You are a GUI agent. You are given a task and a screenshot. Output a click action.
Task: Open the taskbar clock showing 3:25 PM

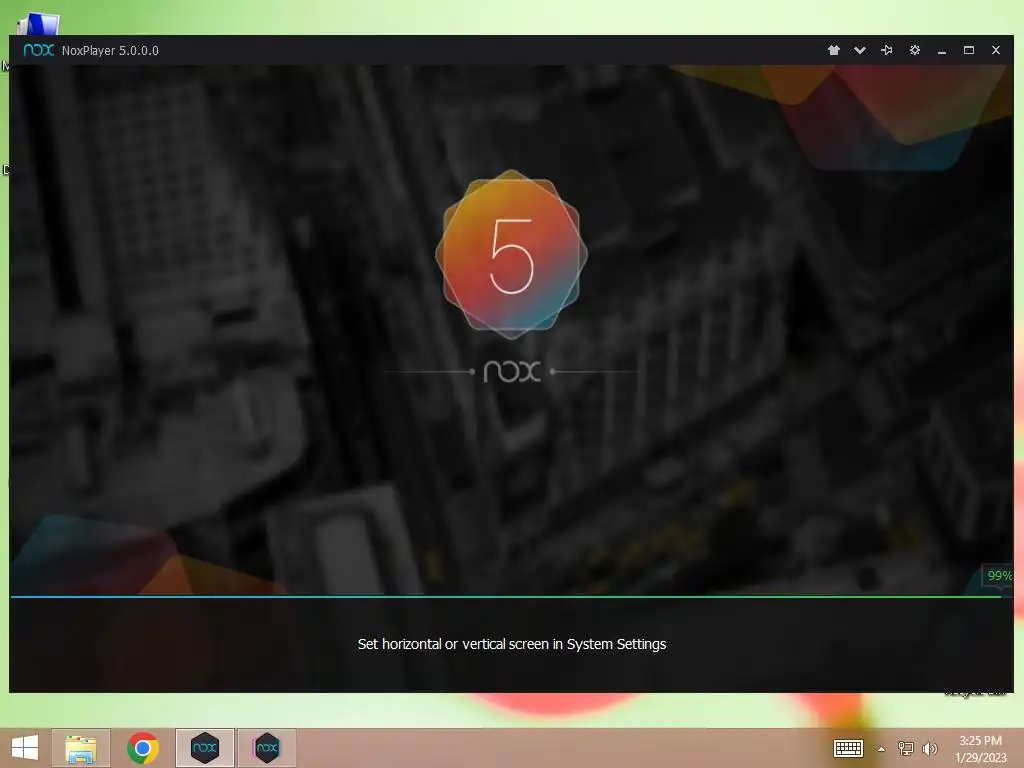(x=980, y=748)
